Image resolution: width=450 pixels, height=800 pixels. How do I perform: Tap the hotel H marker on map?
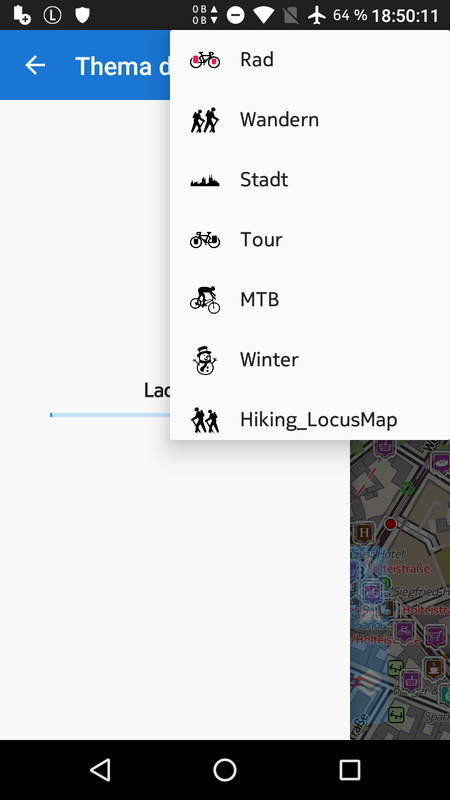coord(363,534)
